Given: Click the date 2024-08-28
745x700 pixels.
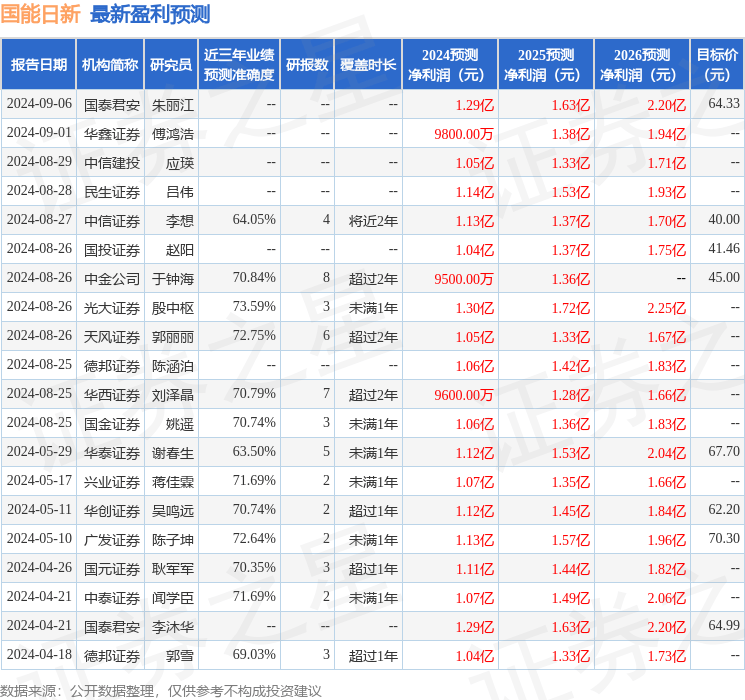Looking at the screenshot, I should click(x=39, y=191).
